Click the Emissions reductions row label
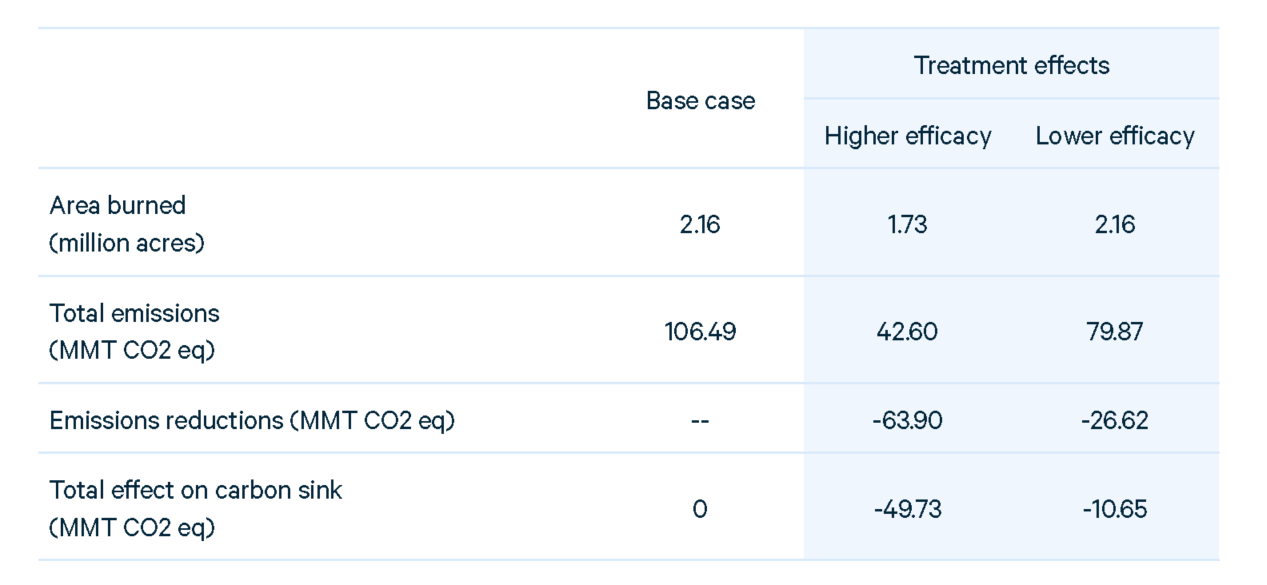 click(x=252, y=421)
